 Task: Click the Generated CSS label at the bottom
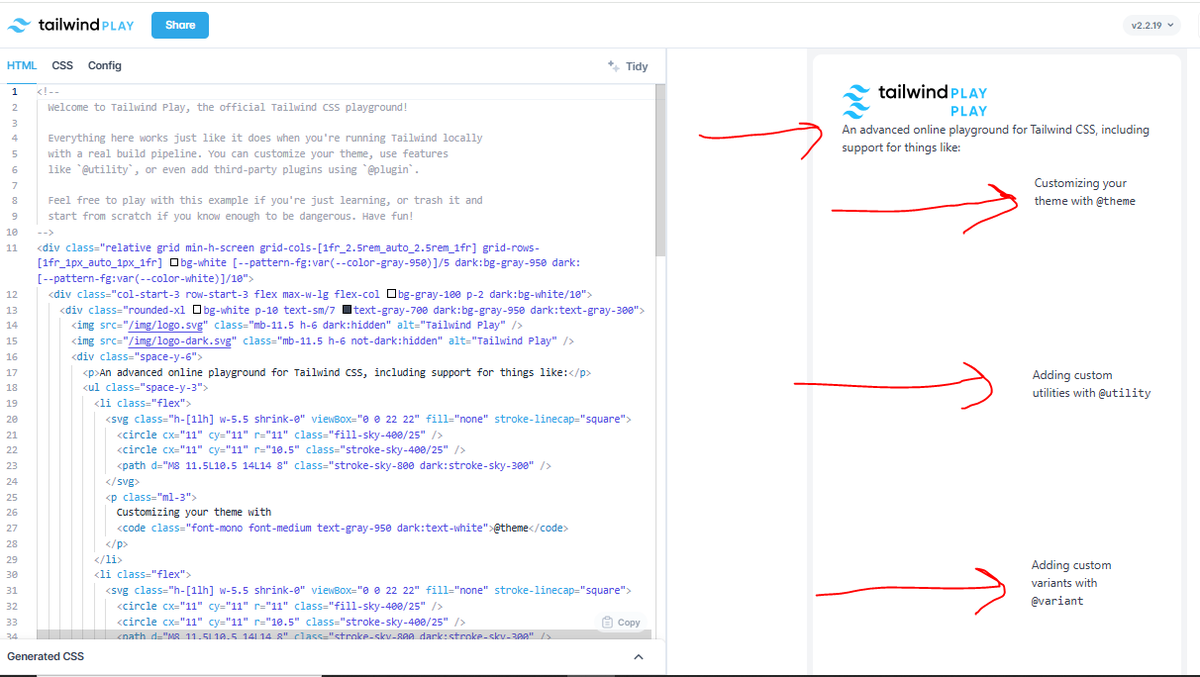tap(45, 656)
